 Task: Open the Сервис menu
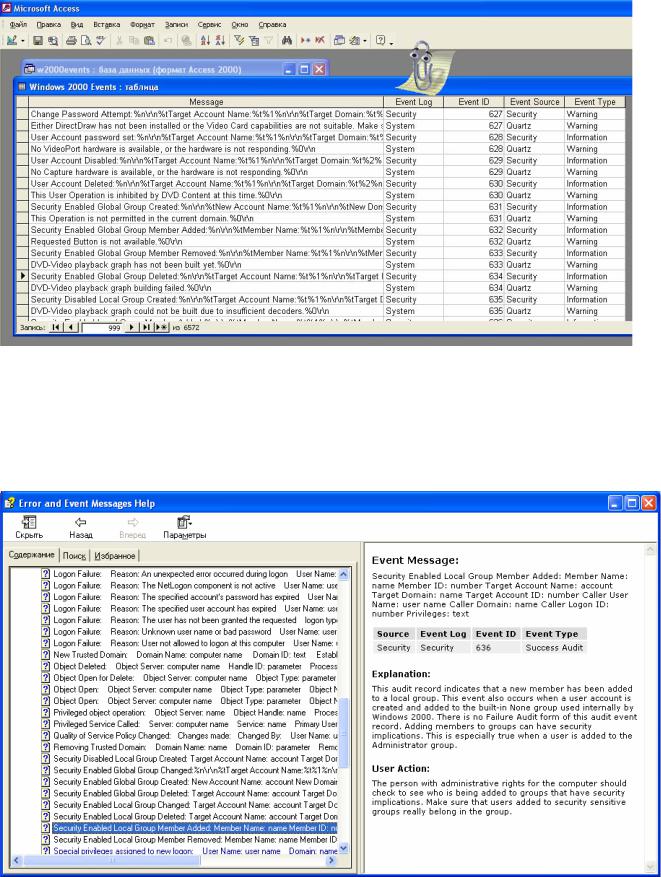coord(210,25)
